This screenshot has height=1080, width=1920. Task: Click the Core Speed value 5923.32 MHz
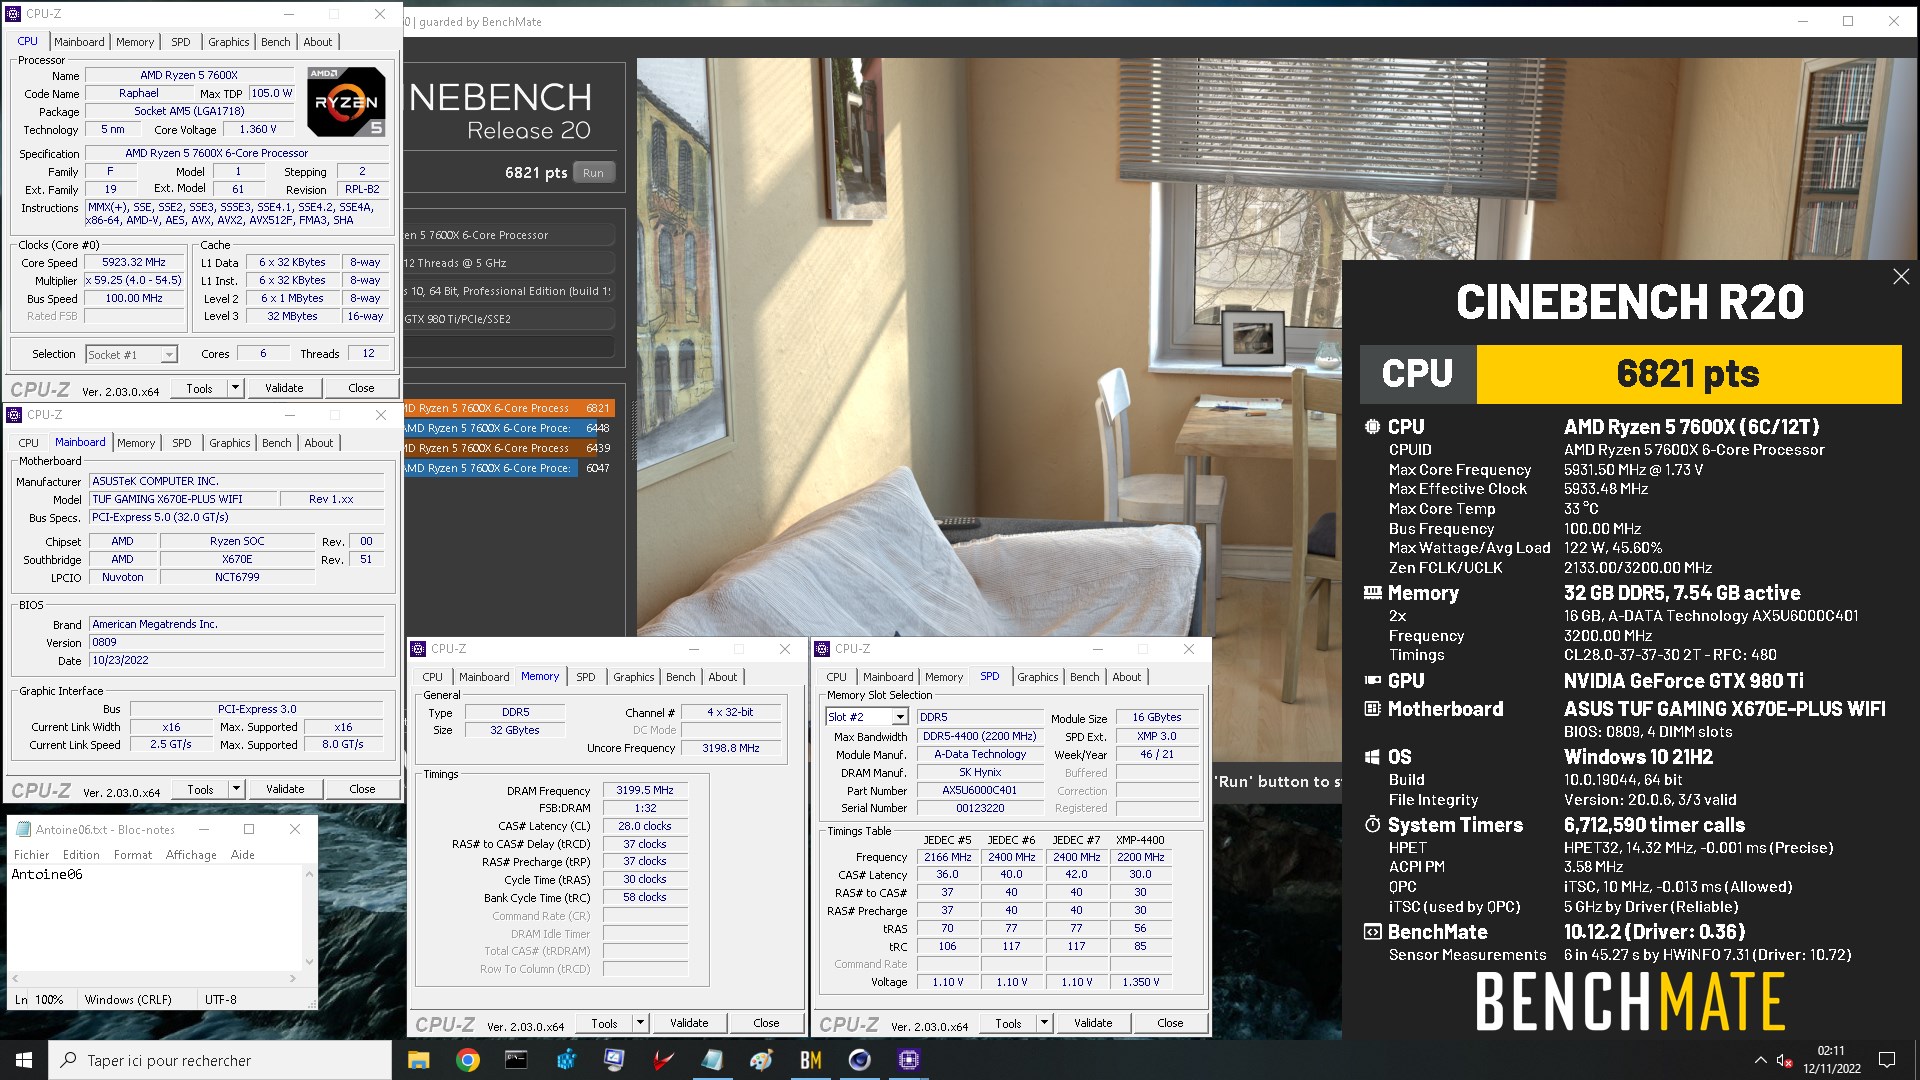point(134,262)
